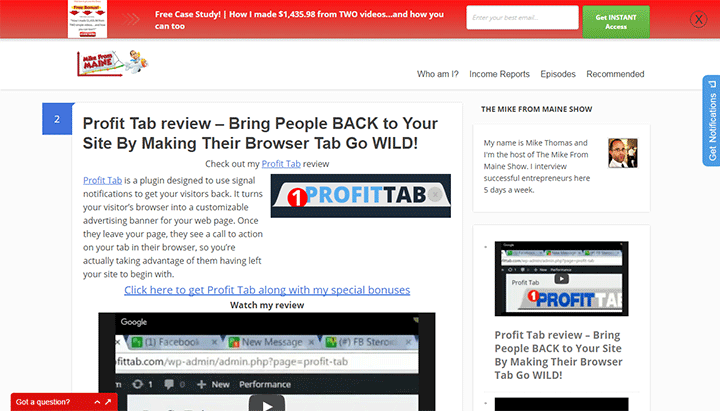The image size is (720, 411).
Task: Click THE MIKE FROM MAINE SHOW heading
Action: click(x=536, y=109)
